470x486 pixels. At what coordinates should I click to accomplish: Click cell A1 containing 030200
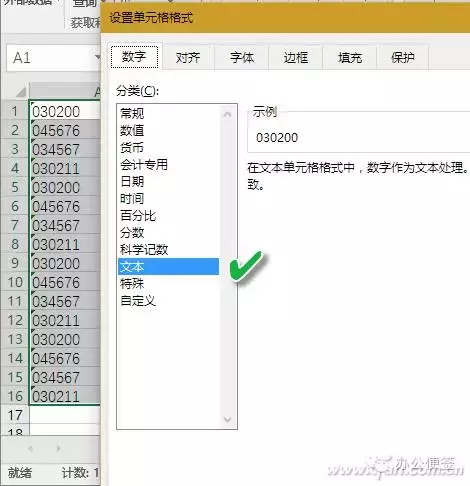tap(65, 111)
